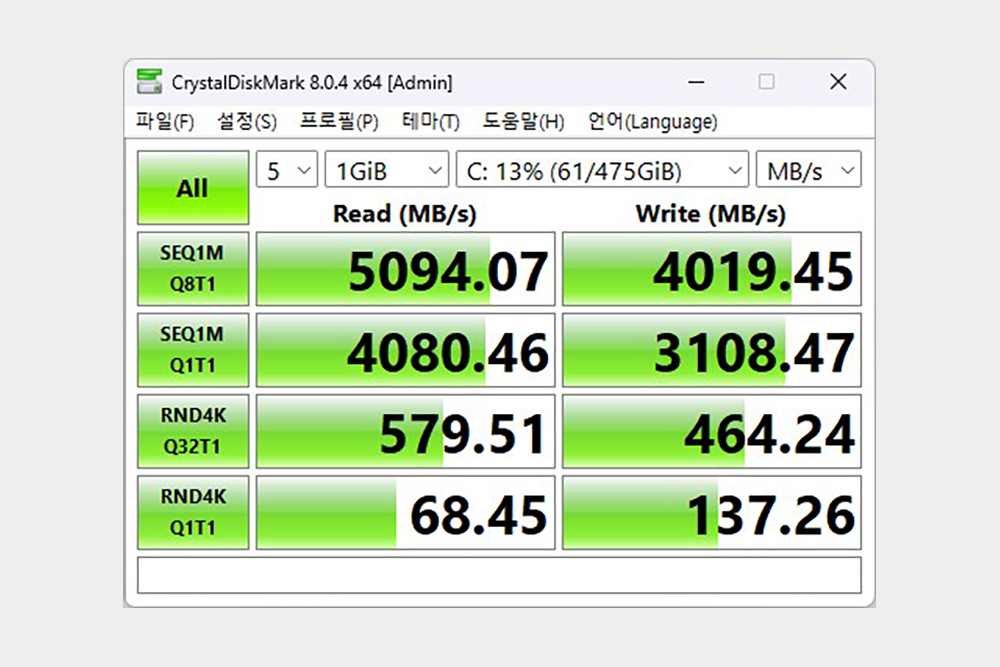
Task: Start the RND4K Q1T1 test
Action: pyautogui.click(x=193, y=511)
